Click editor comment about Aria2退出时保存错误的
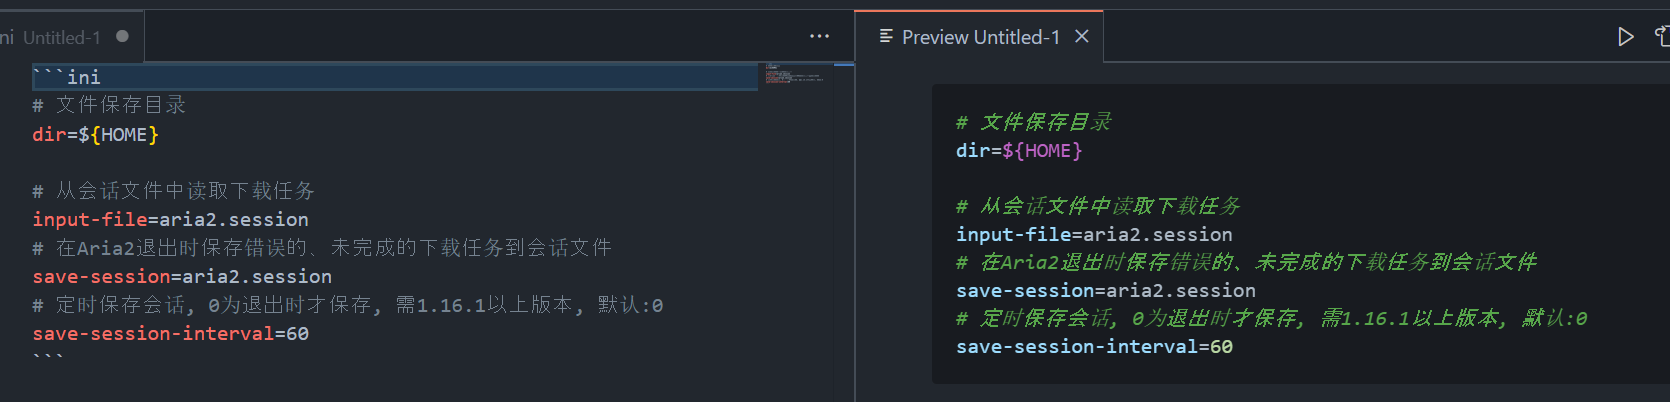The image size is (1670, 402). point(322,248)
